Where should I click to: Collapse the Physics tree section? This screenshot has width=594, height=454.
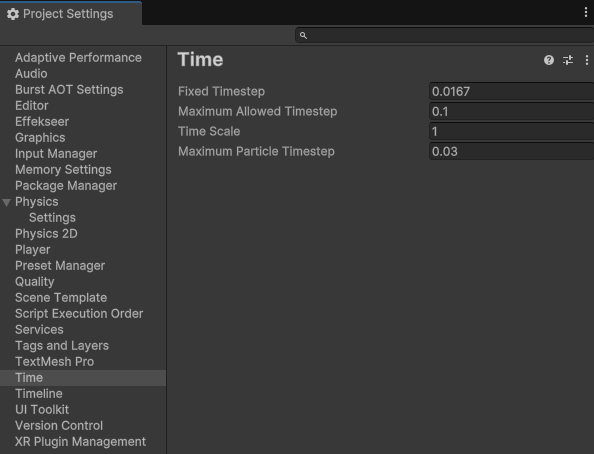[6, 202]
